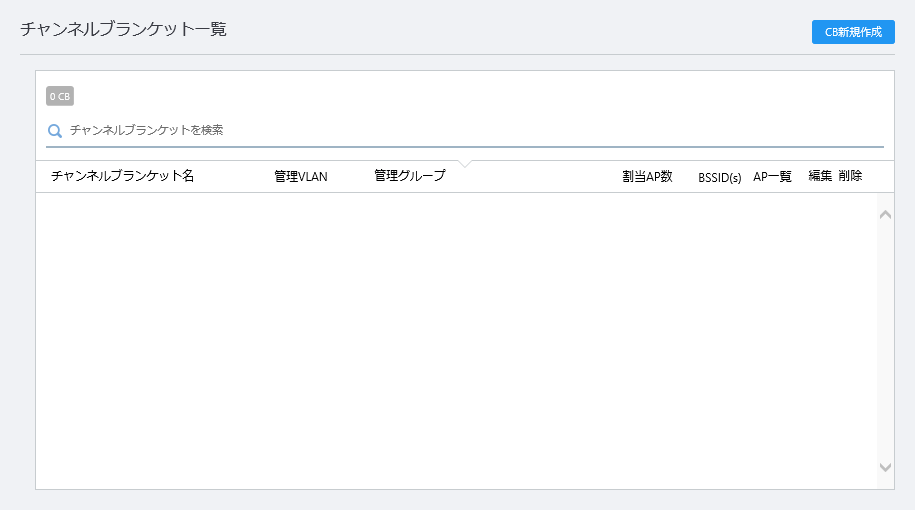The width and height of the screenshot is (915, 510).
Task: Click the triangle pointer under search bar
Action: tap(465, 164)
